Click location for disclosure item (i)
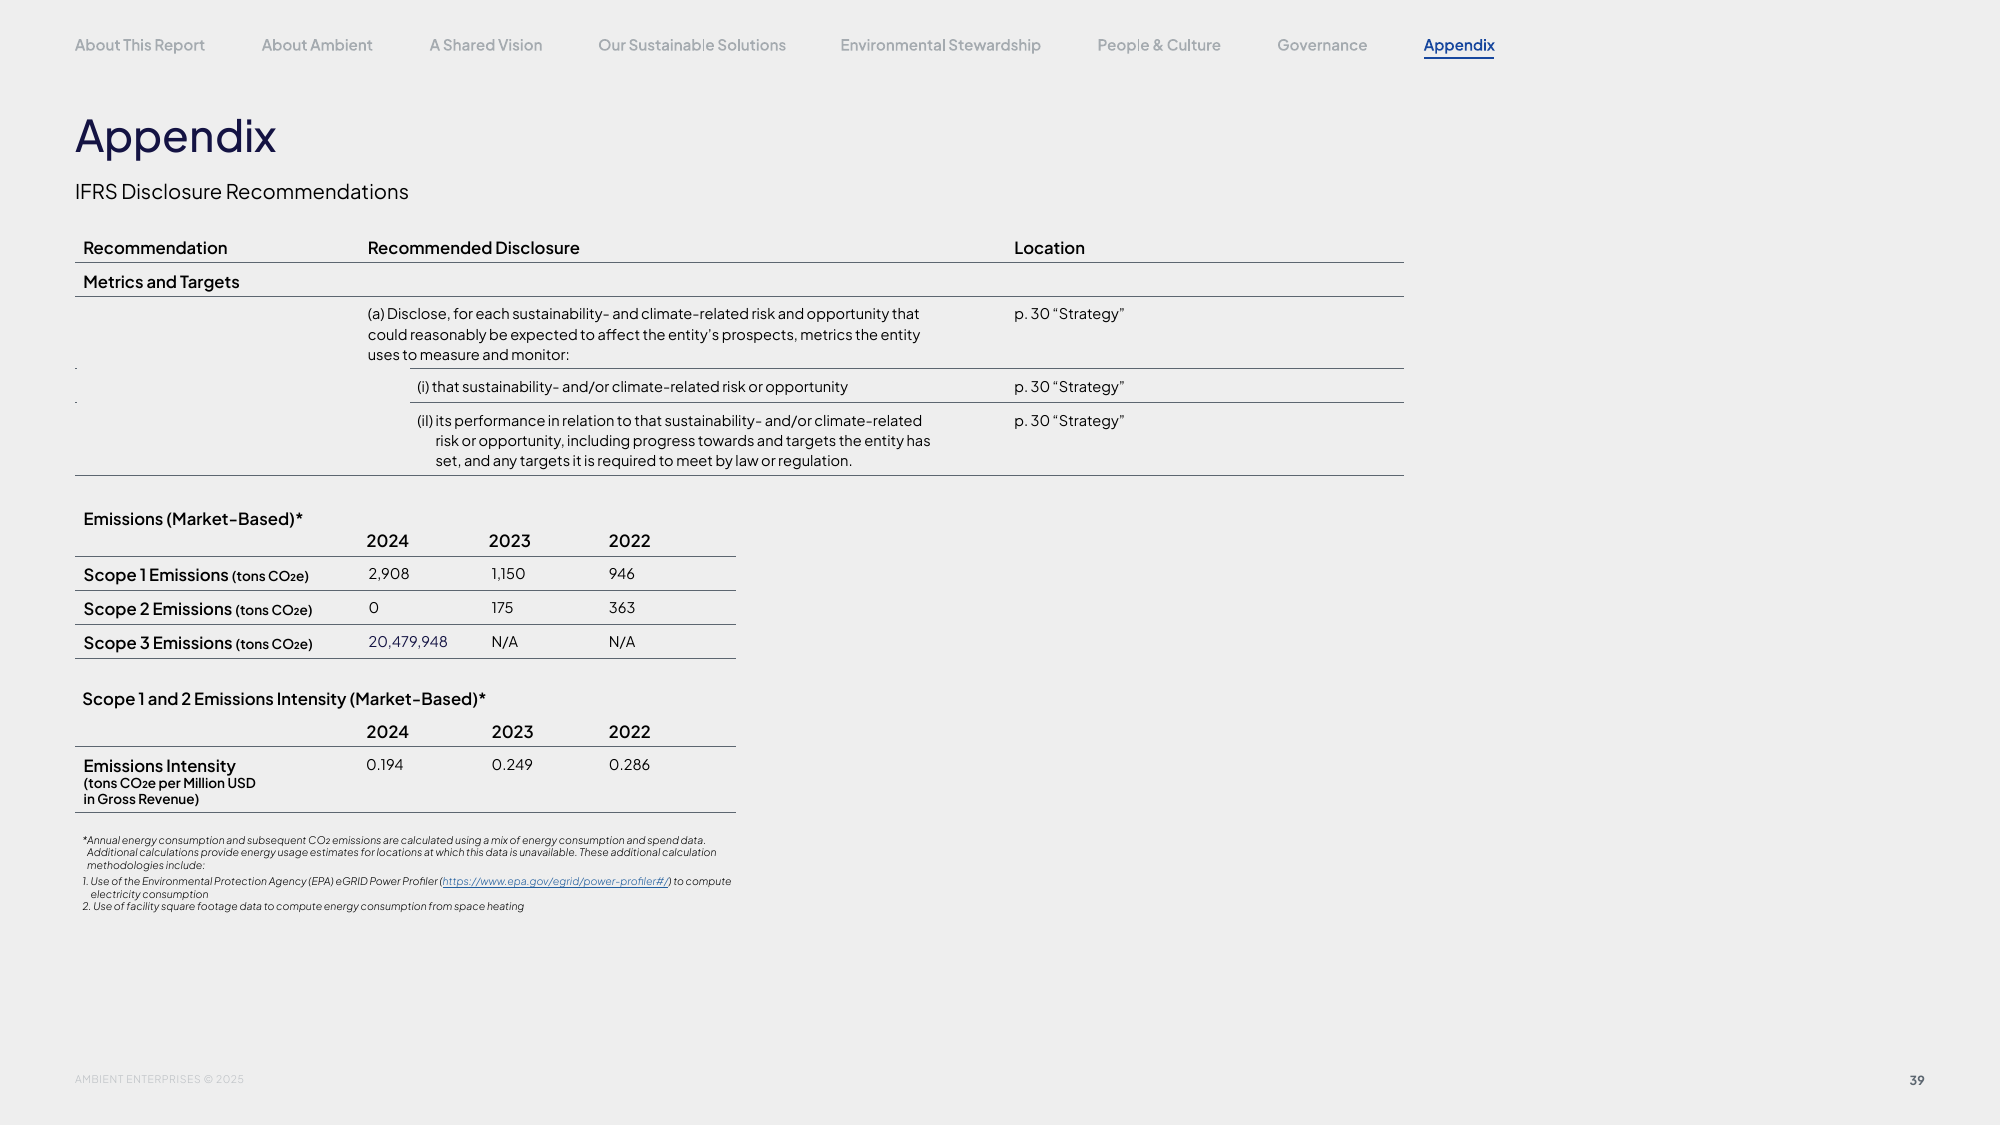2000x1125 pixels. pyautogui.click(x=1069, y=387)
